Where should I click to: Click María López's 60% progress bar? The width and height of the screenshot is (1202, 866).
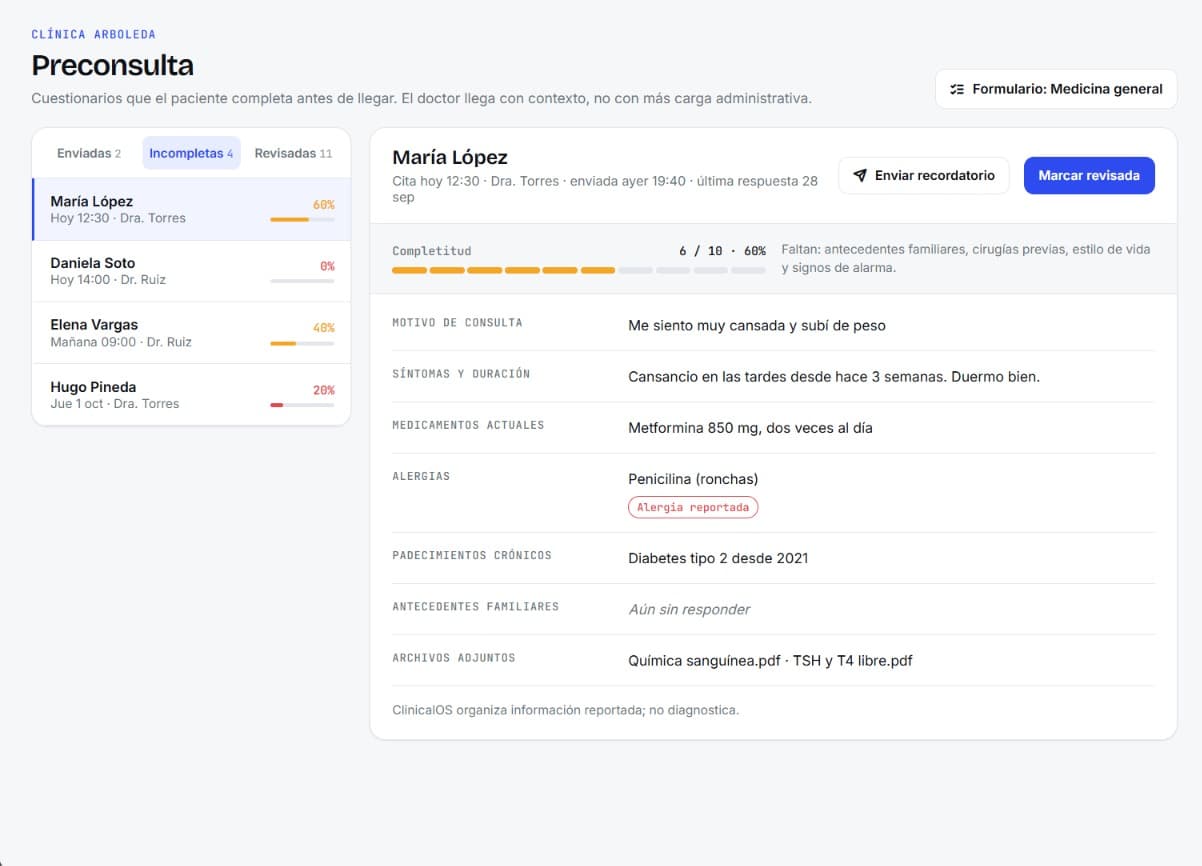pos(302,219)
